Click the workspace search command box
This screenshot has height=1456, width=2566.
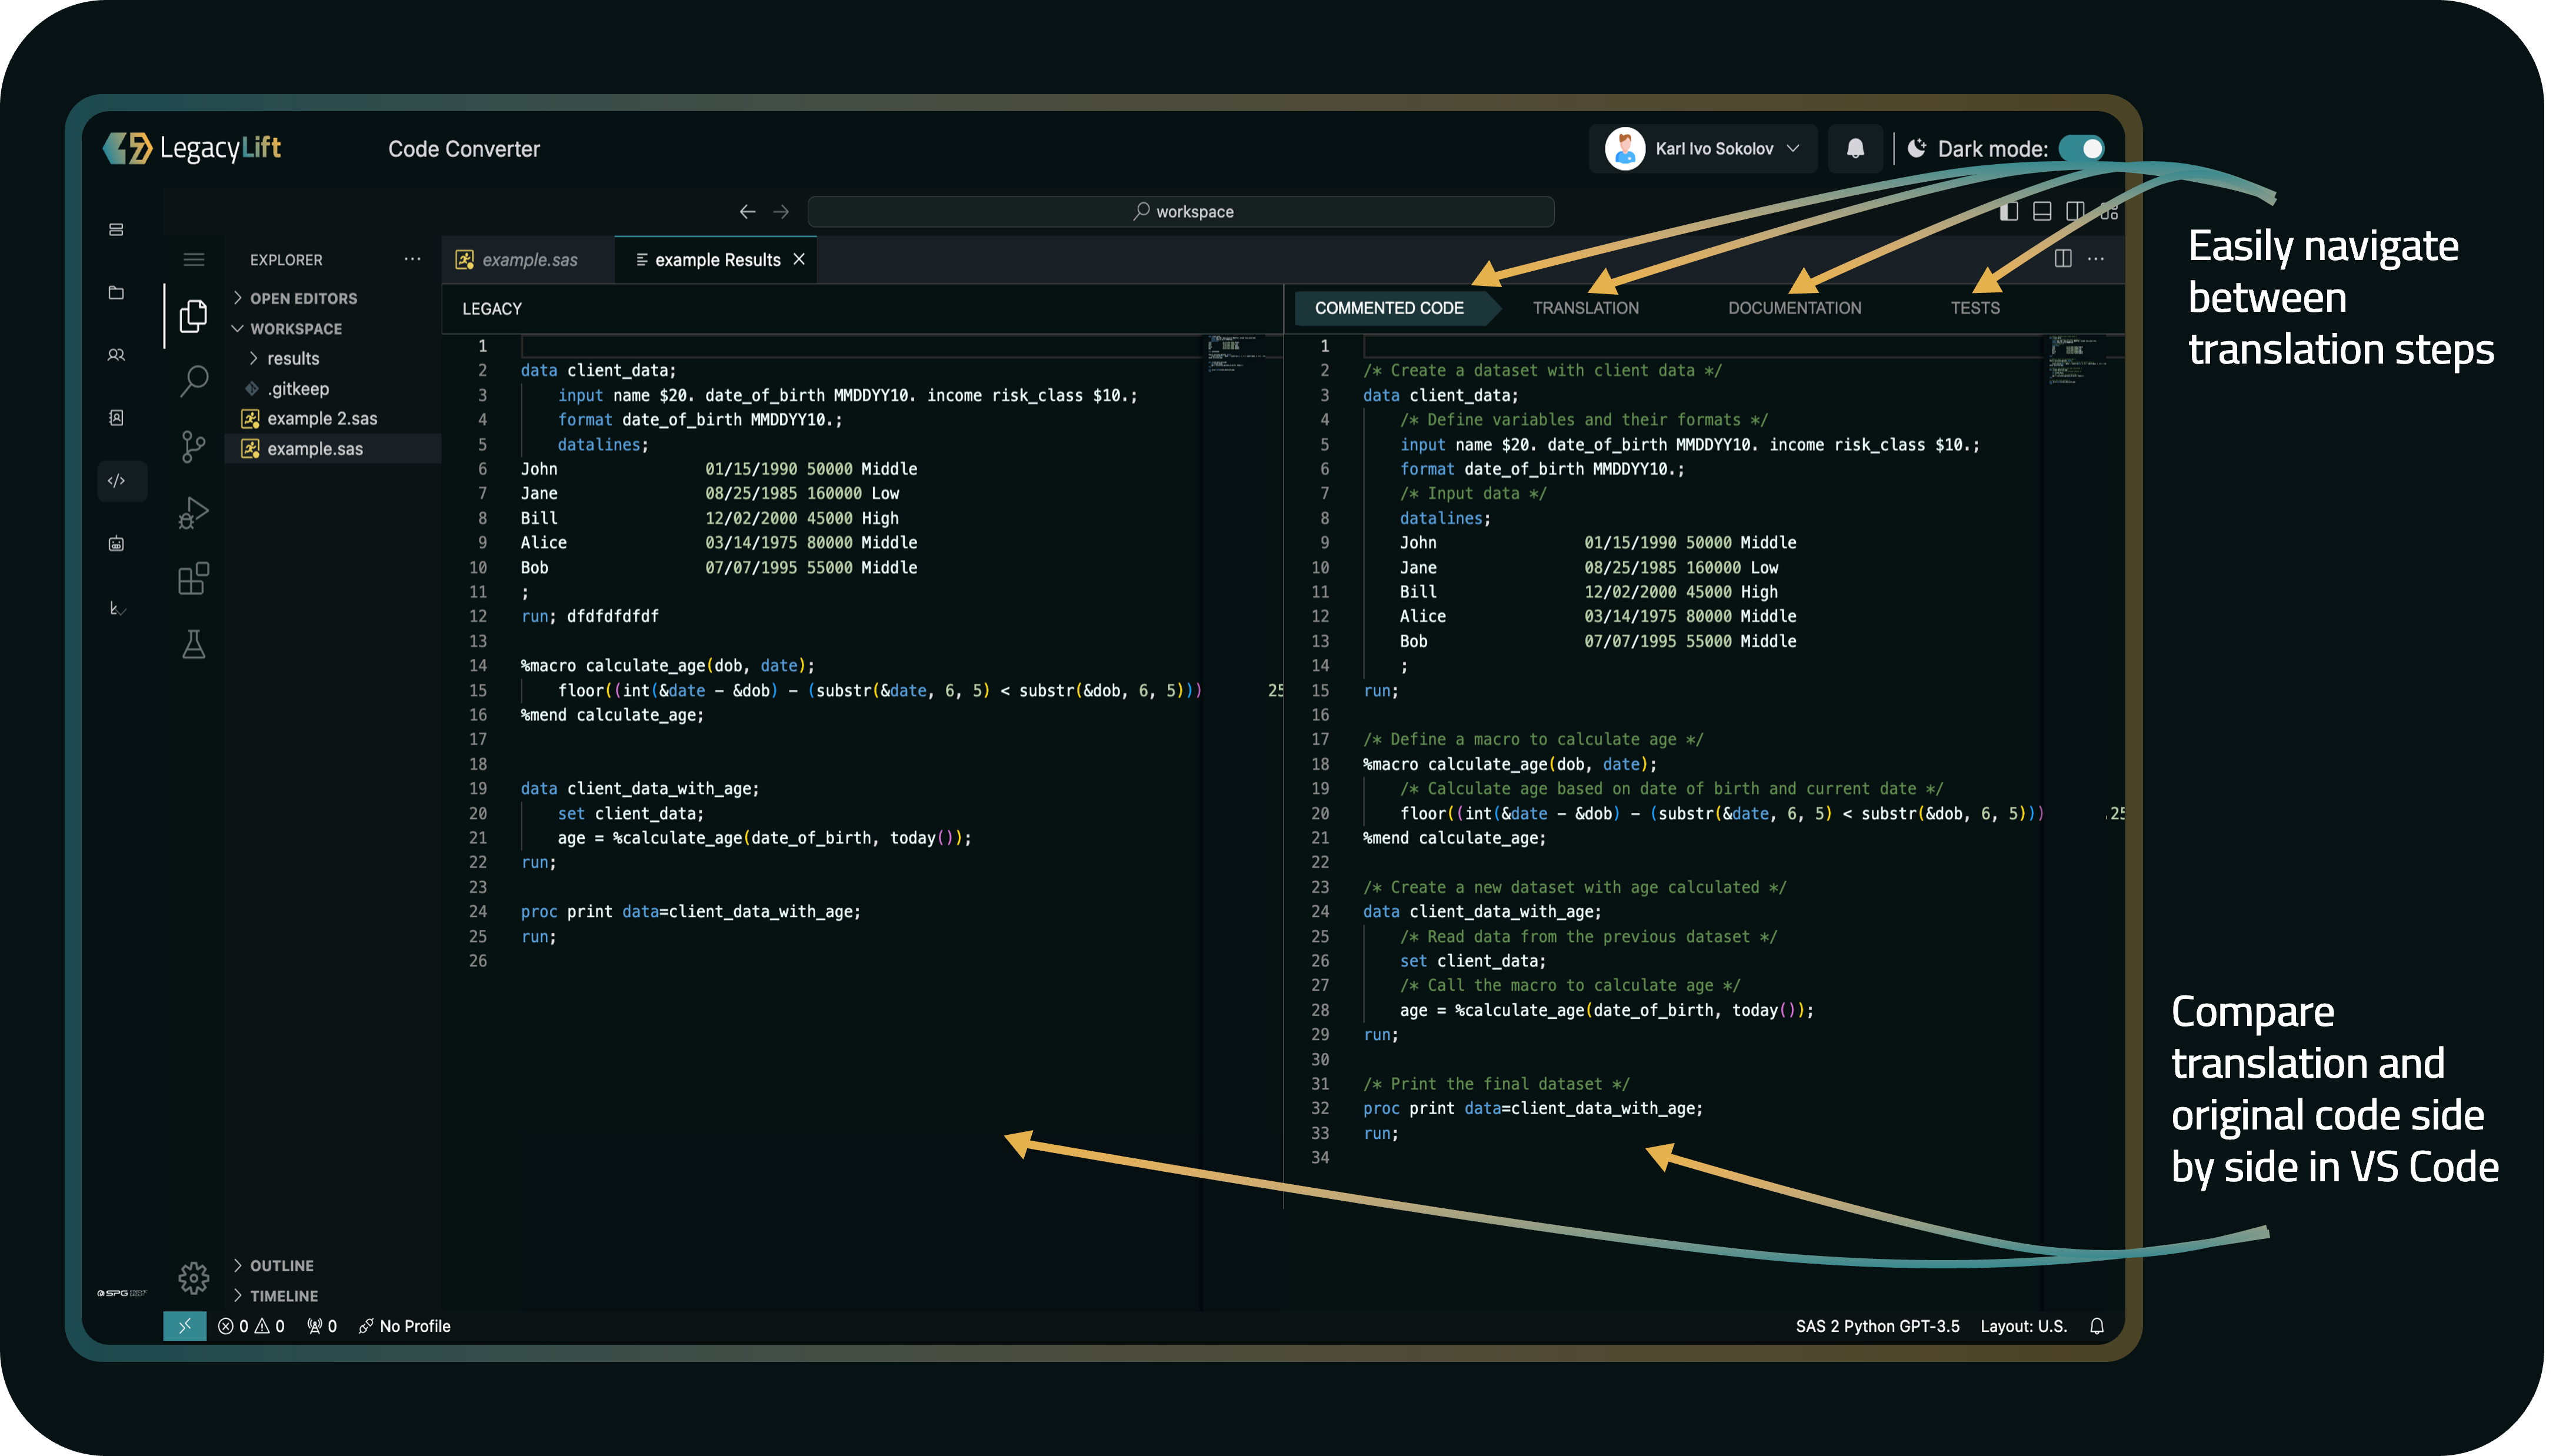1181,212
